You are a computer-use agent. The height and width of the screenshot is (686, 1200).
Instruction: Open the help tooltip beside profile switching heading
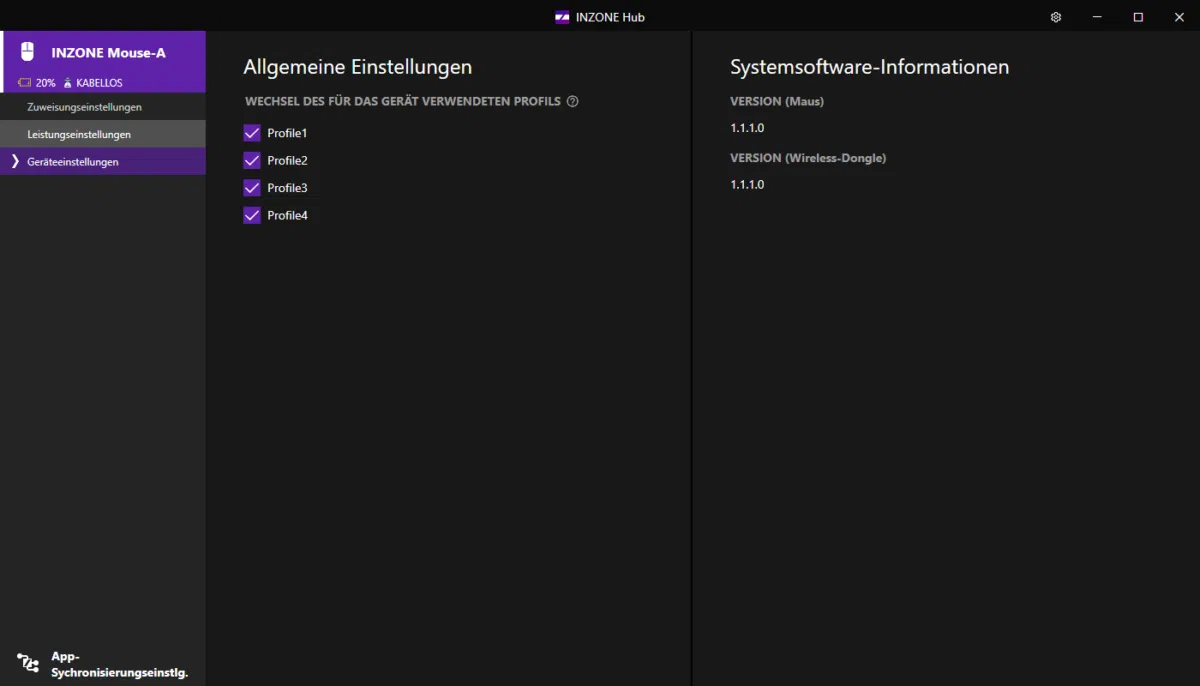click(573, 101)
